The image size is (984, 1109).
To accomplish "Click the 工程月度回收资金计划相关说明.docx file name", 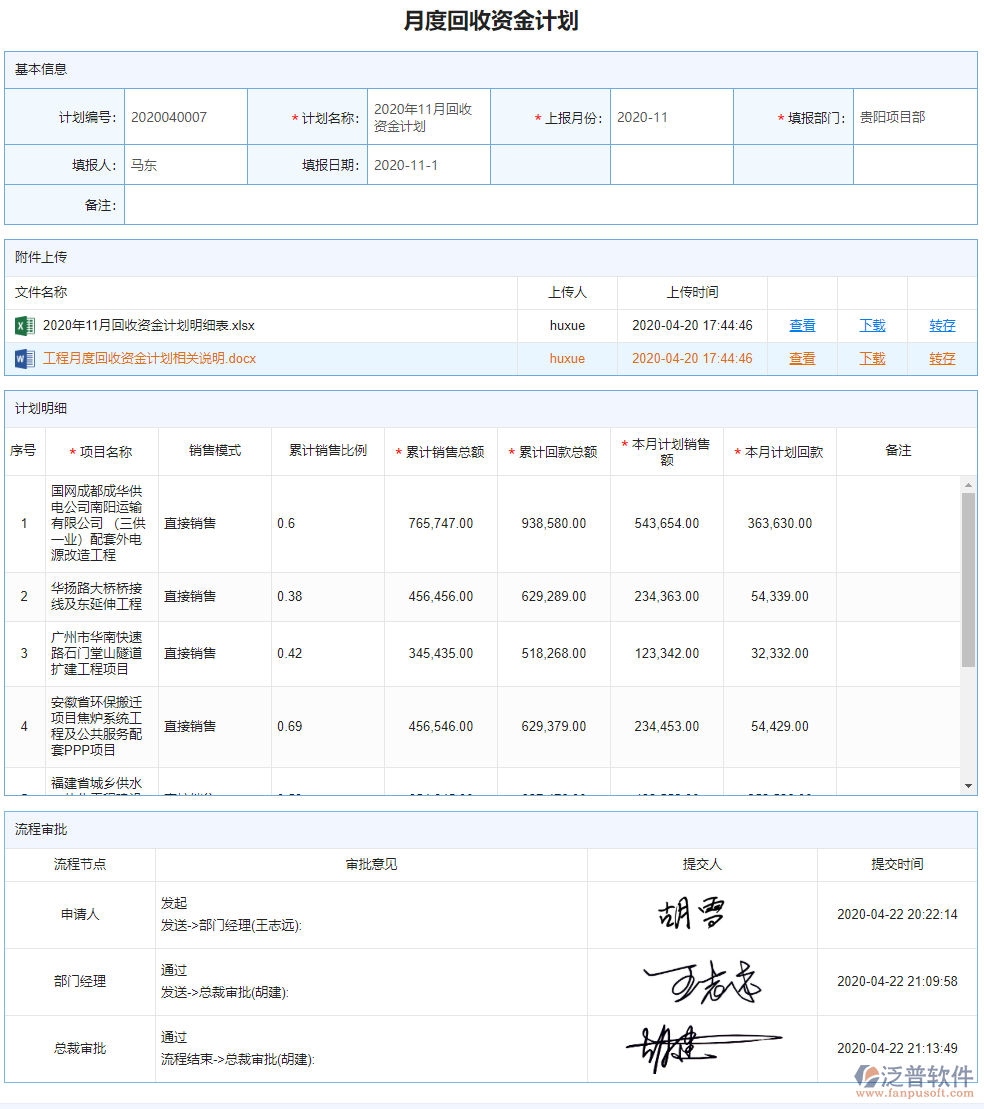I will (150, 357).
